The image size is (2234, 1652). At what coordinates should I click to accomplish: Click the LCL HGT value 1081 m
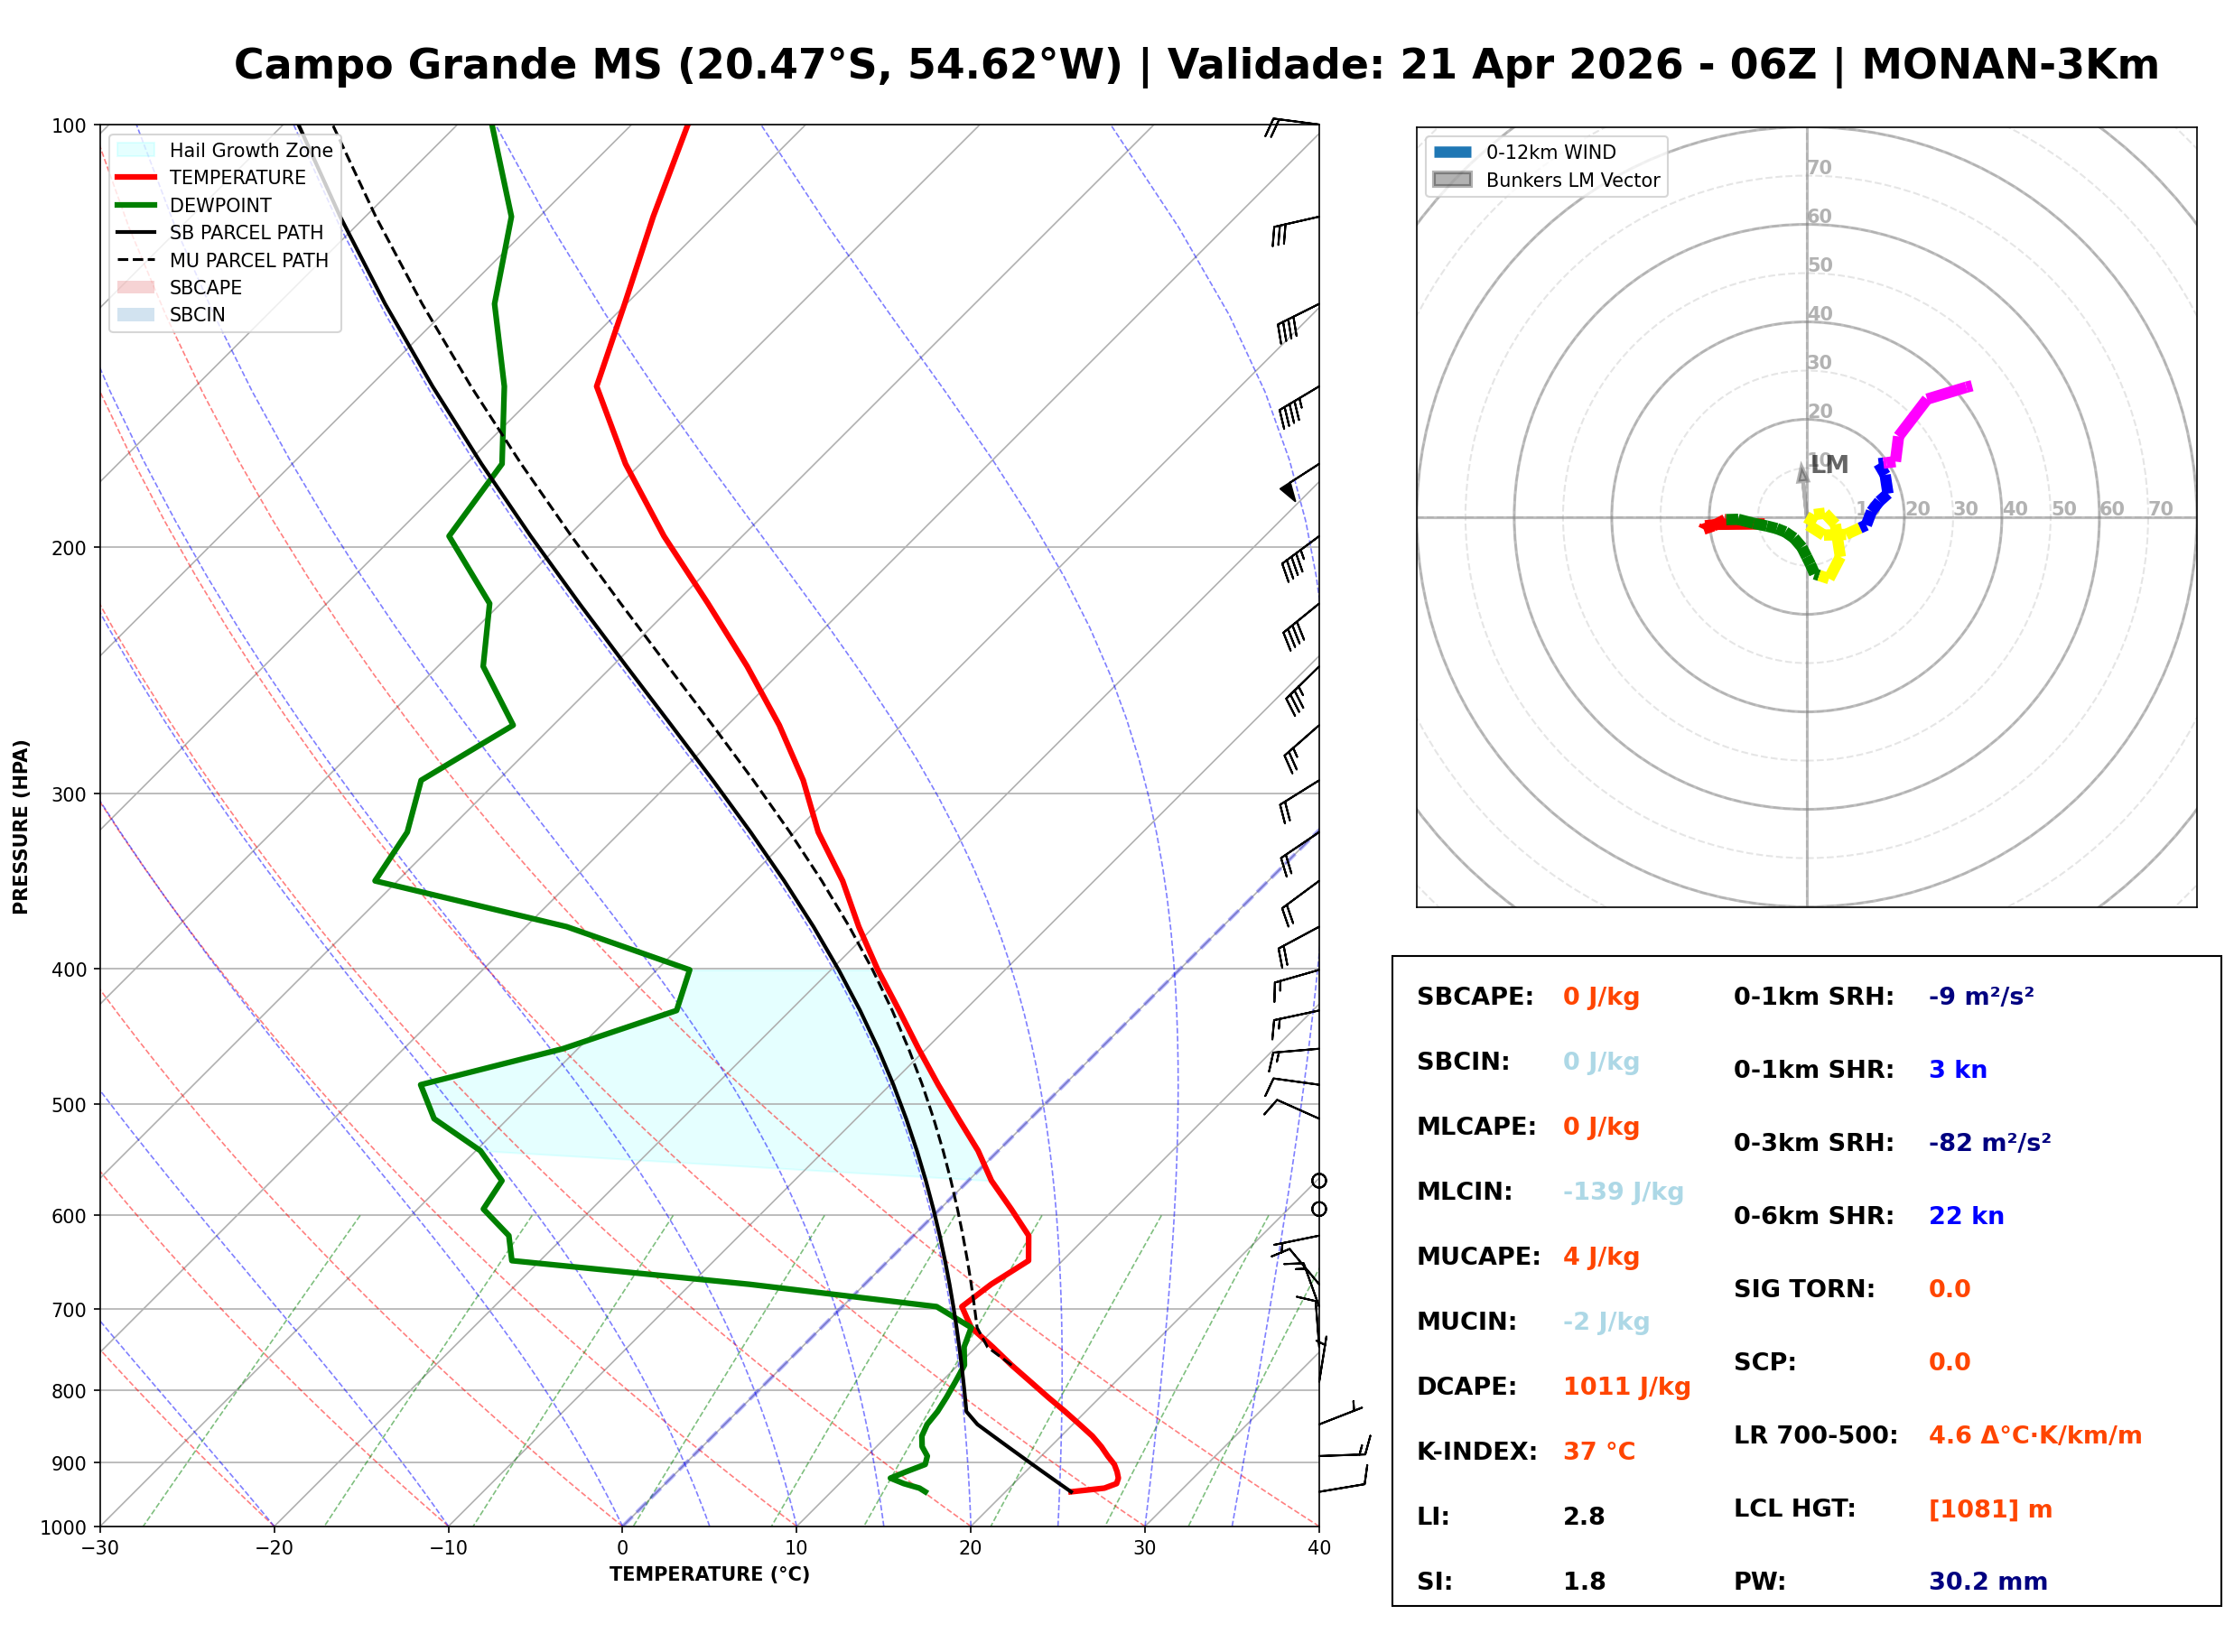[1989, 1509]
